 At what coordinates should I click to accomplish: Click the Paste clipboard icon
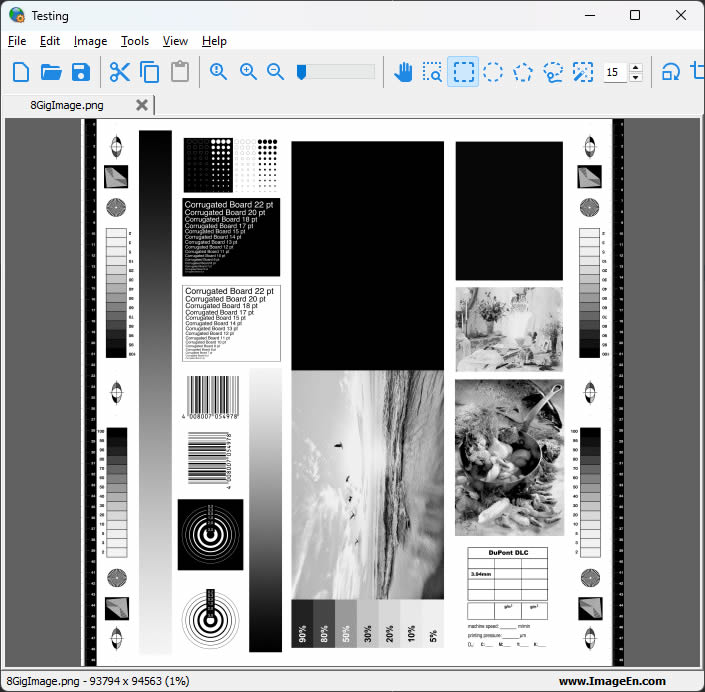click(180, 72)
